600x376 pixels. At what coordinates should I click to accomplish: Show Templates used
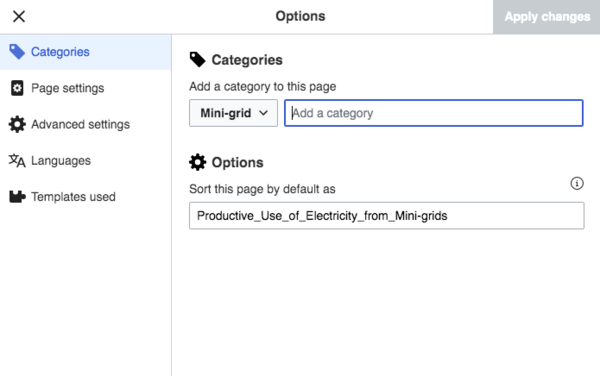tap(86, 197)
